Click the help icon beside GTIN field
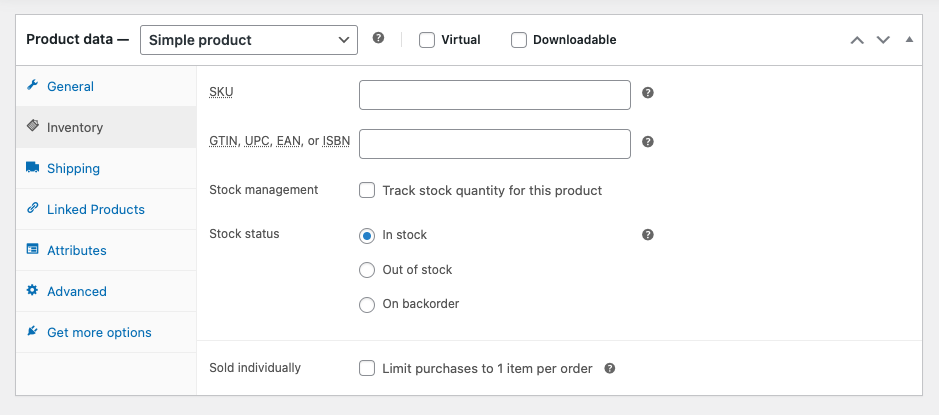This screenshot has width=939, height=415. pyautogui.click(x=648, y=142)
